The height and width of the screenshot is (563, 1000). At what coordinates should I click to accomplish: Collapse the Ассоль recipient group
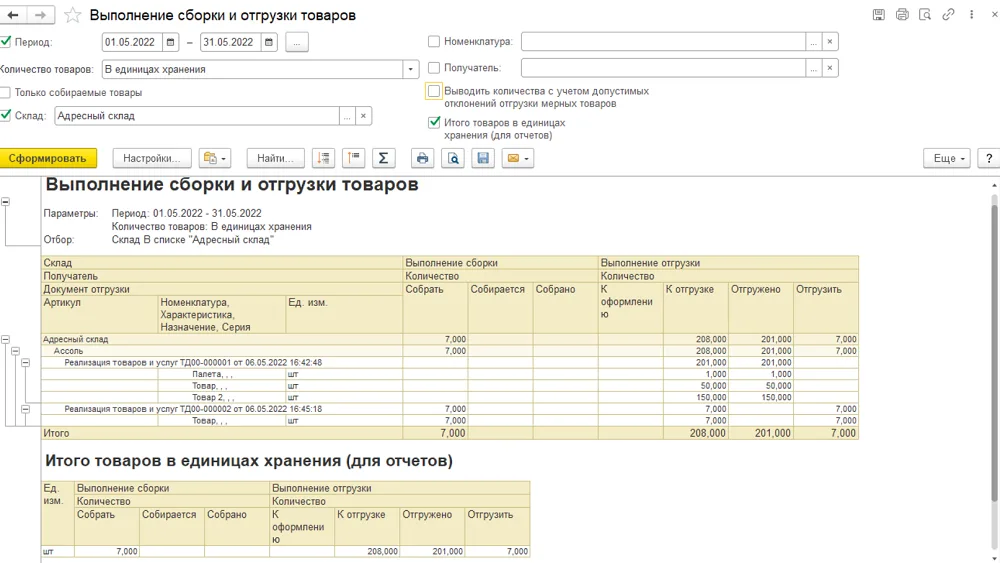15,351
